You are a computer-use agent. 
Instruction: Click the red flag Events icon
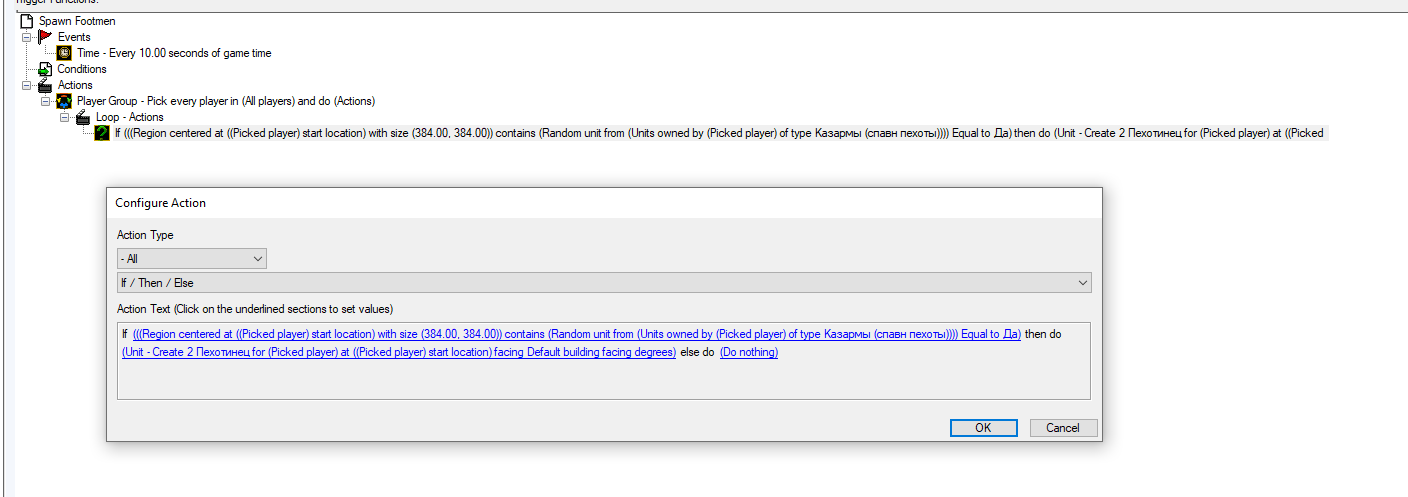coord(45,37)
